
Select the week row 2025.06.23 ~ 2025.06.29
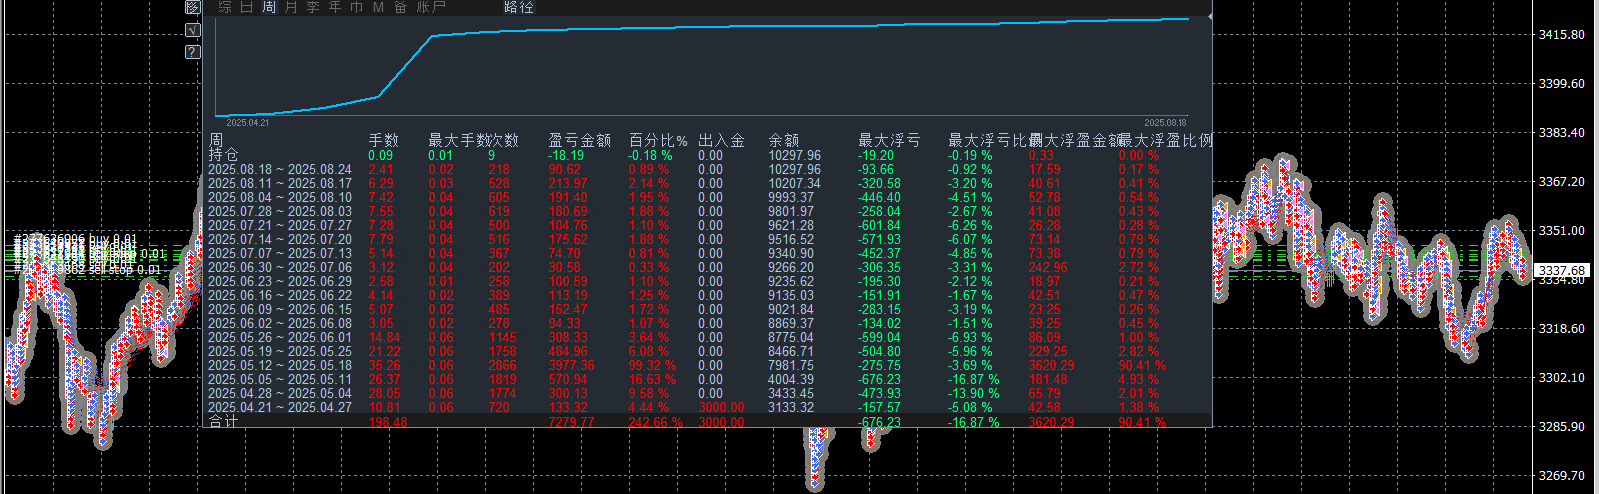tap(280, 281)
